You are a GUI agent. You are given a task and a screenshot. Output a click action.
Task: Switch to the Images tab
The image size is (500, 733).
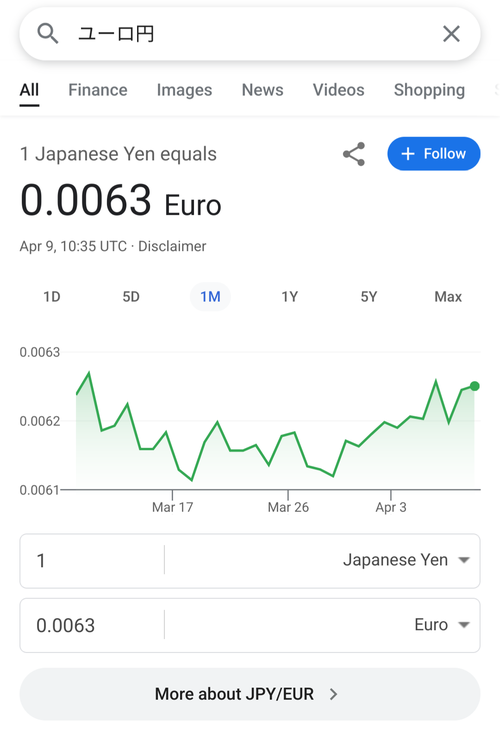click(184, 90)
